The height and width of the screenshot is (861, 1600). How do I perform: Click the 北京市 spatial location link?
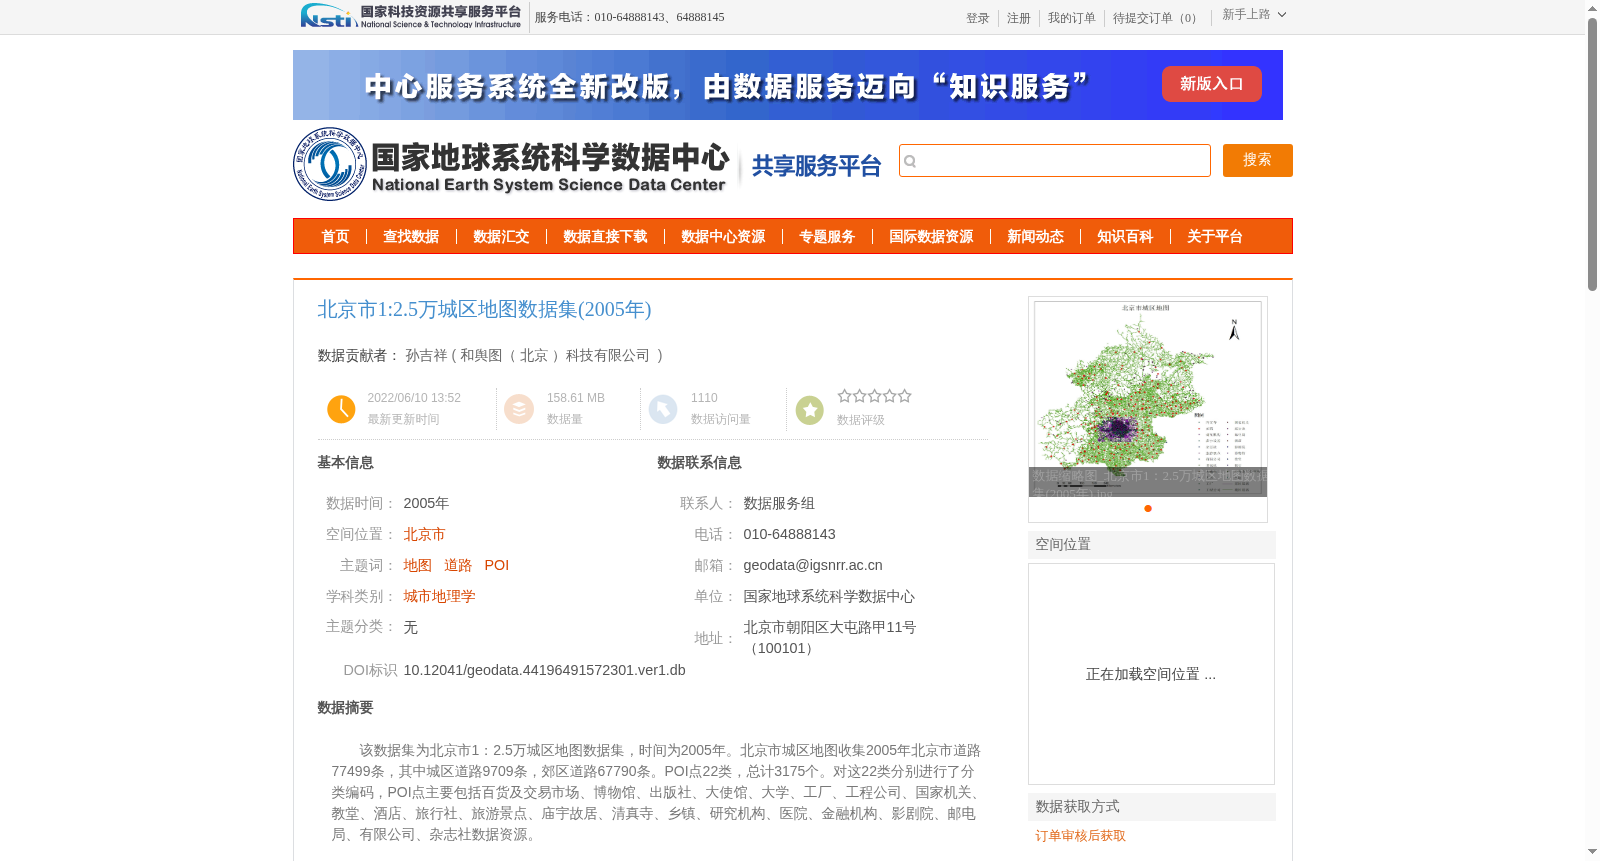click(x=424, y=534)
